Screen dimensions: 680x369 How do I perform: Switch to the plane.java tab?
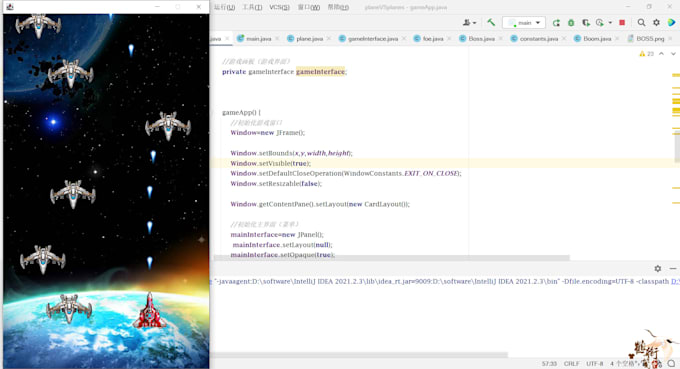click(x=310, y=39)
